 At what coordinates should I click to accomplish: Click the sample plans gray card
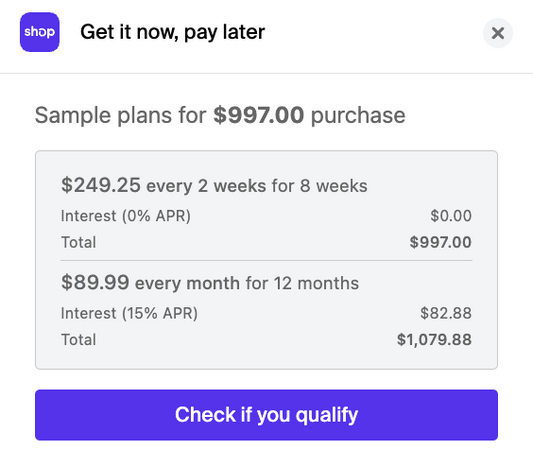click(x=266, y=260)
